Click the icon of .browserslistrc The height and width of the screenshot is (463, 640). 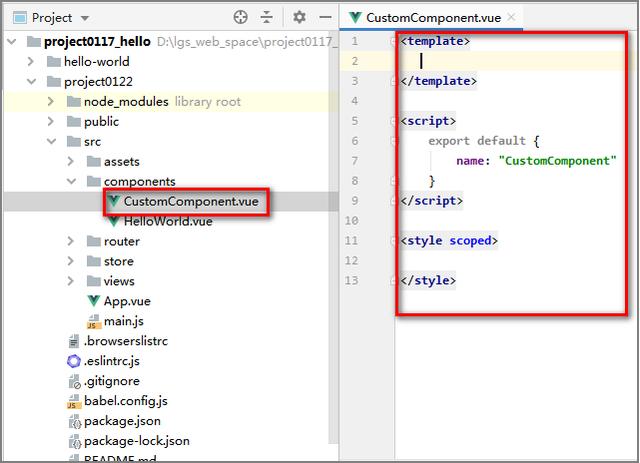(74, 341)
